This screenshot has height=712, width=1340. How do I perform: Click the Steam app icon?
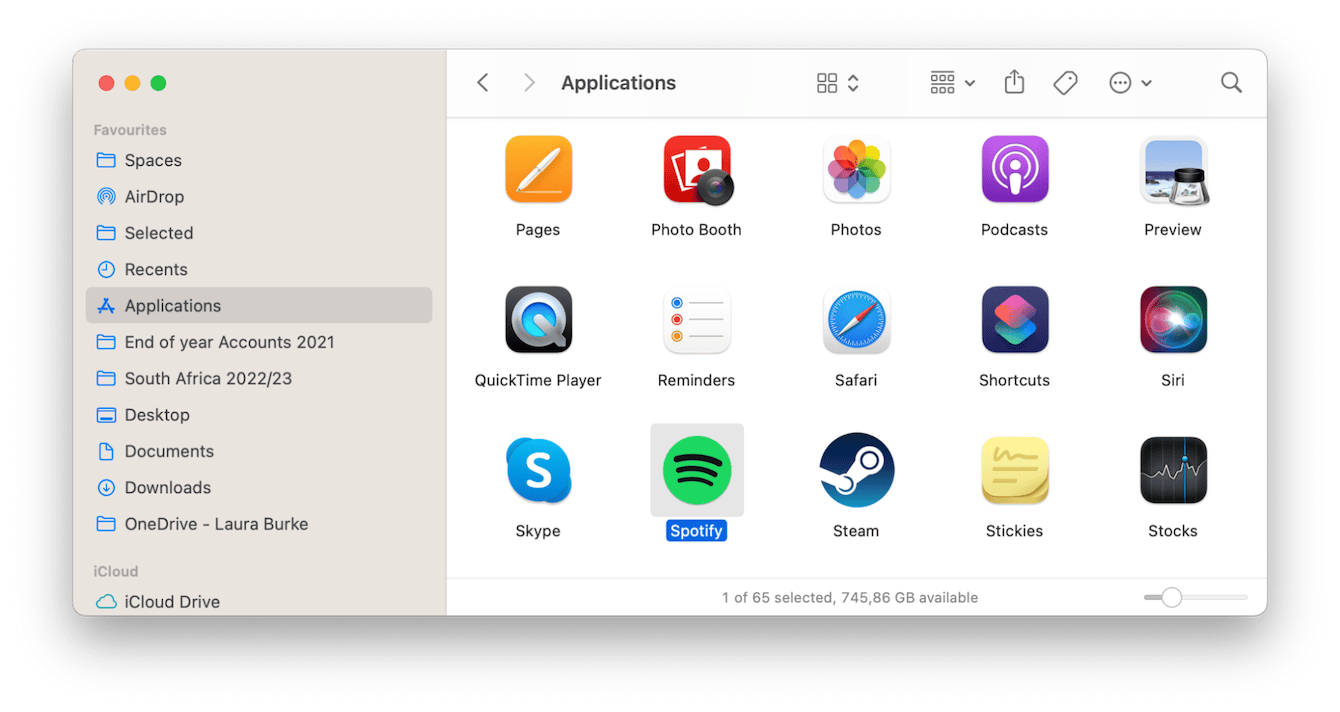856,470
